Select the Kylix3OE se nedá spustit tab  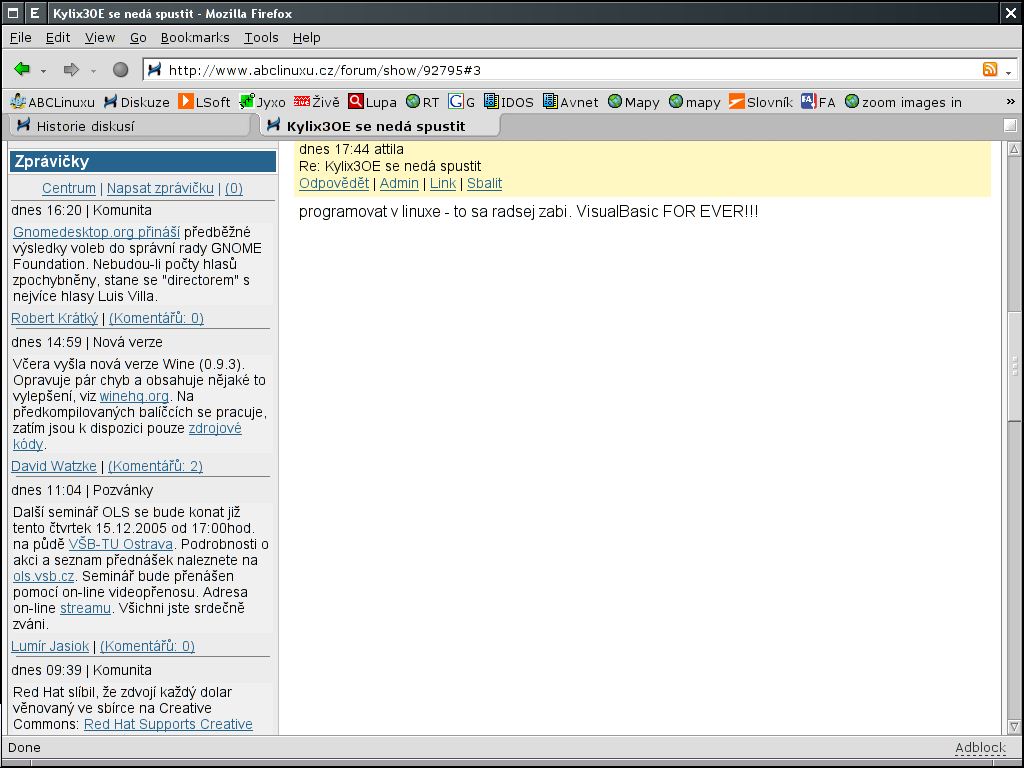click(x=379, y=125)
